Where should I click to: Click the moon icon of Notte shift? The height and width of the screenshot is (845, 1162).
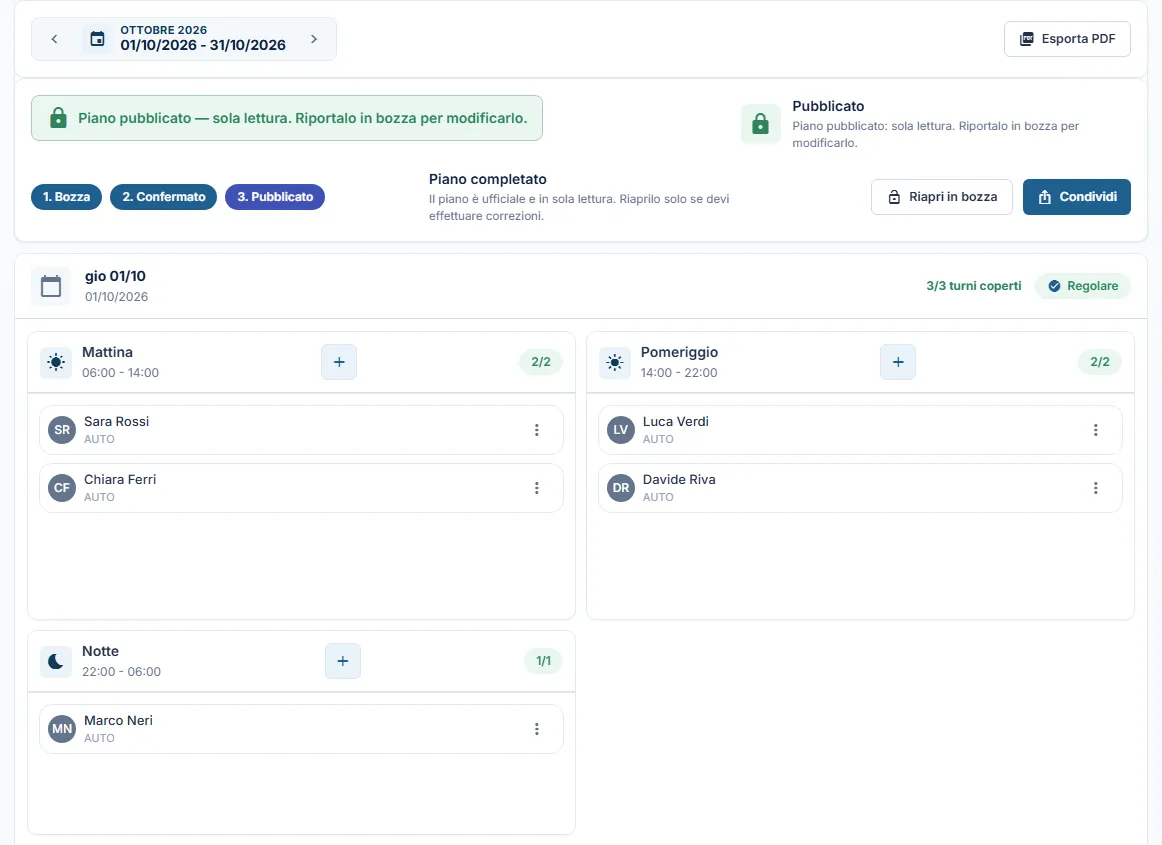pos(56,661)
